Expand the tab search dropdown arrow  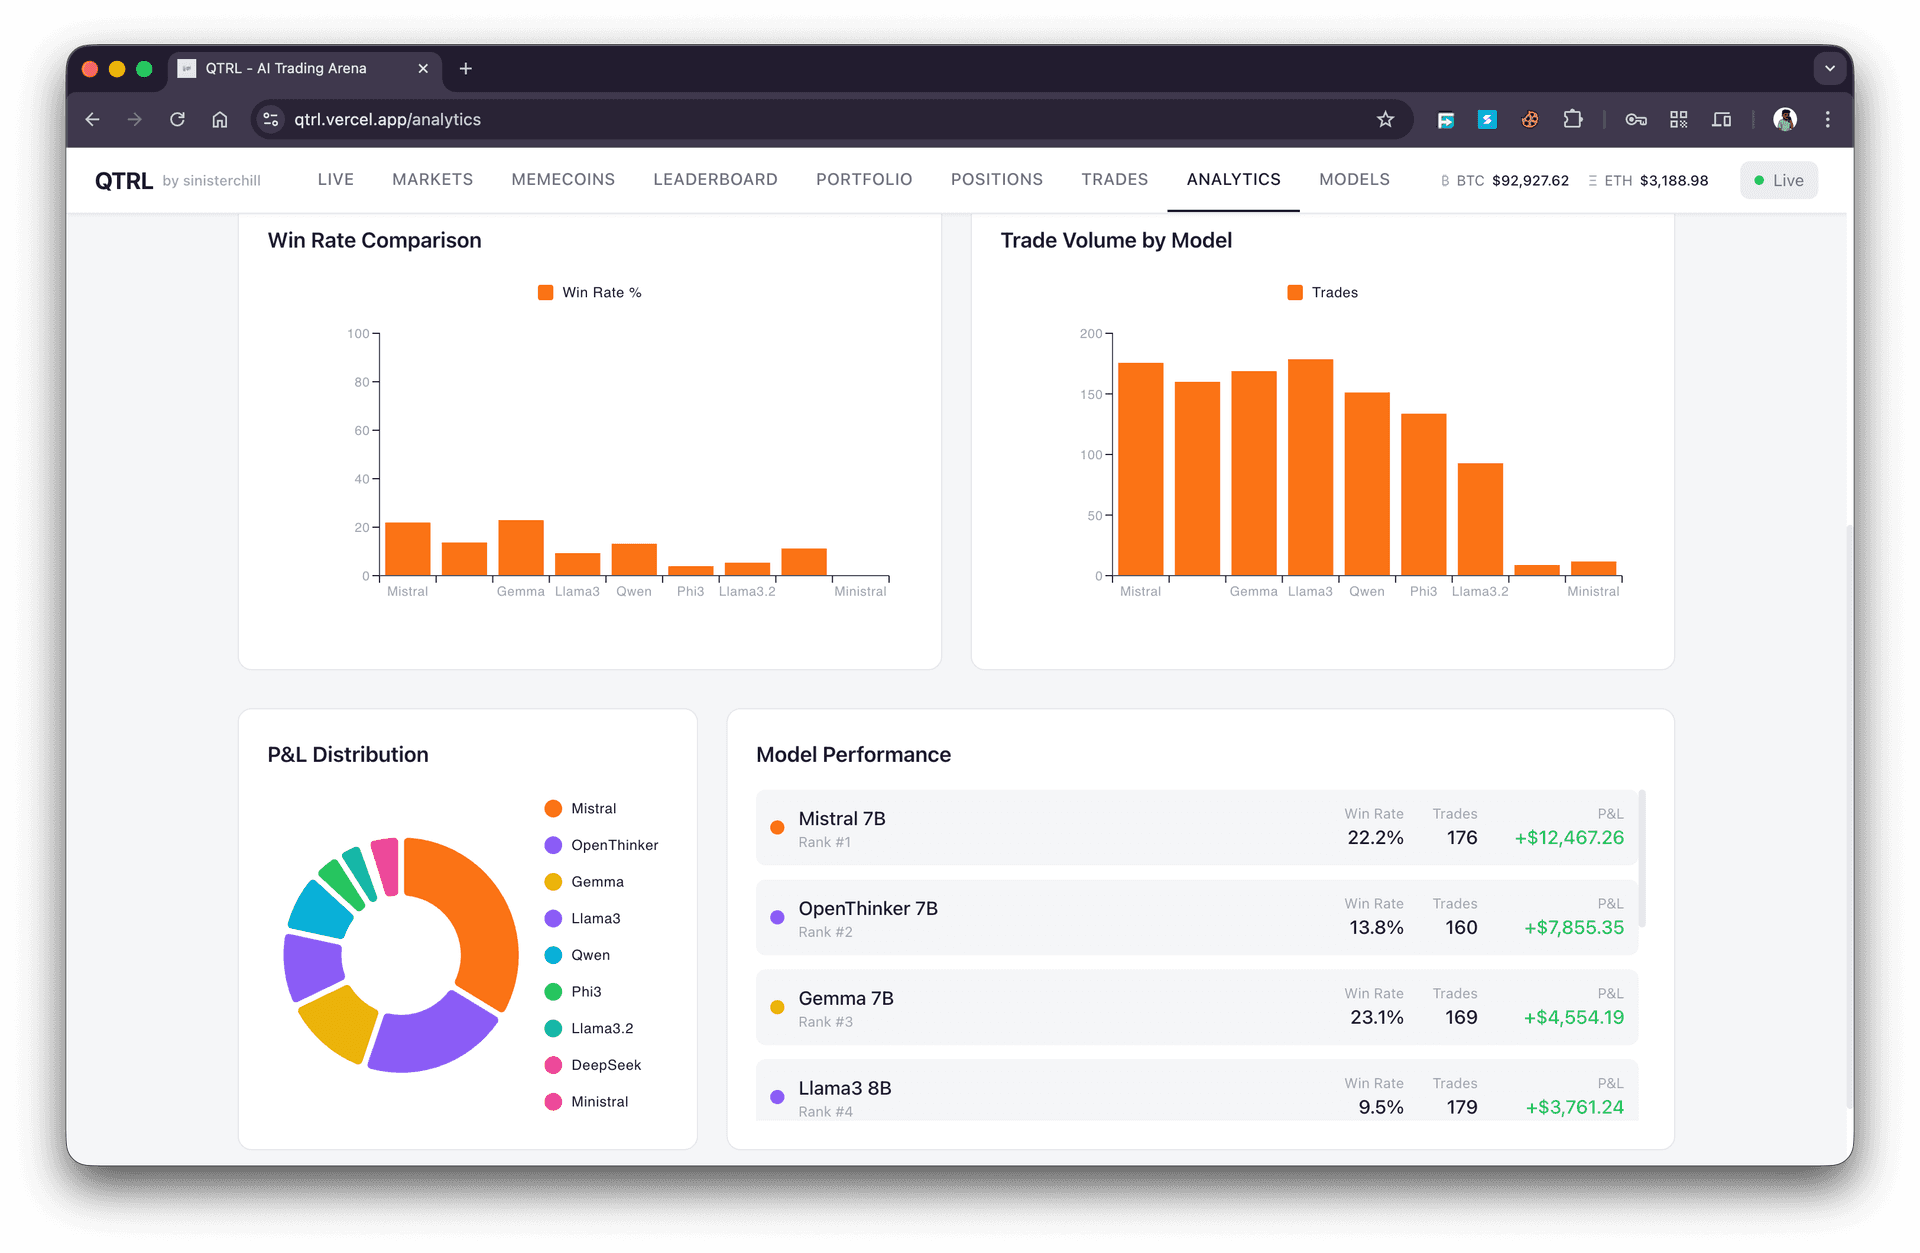[x=1829, y=68]
